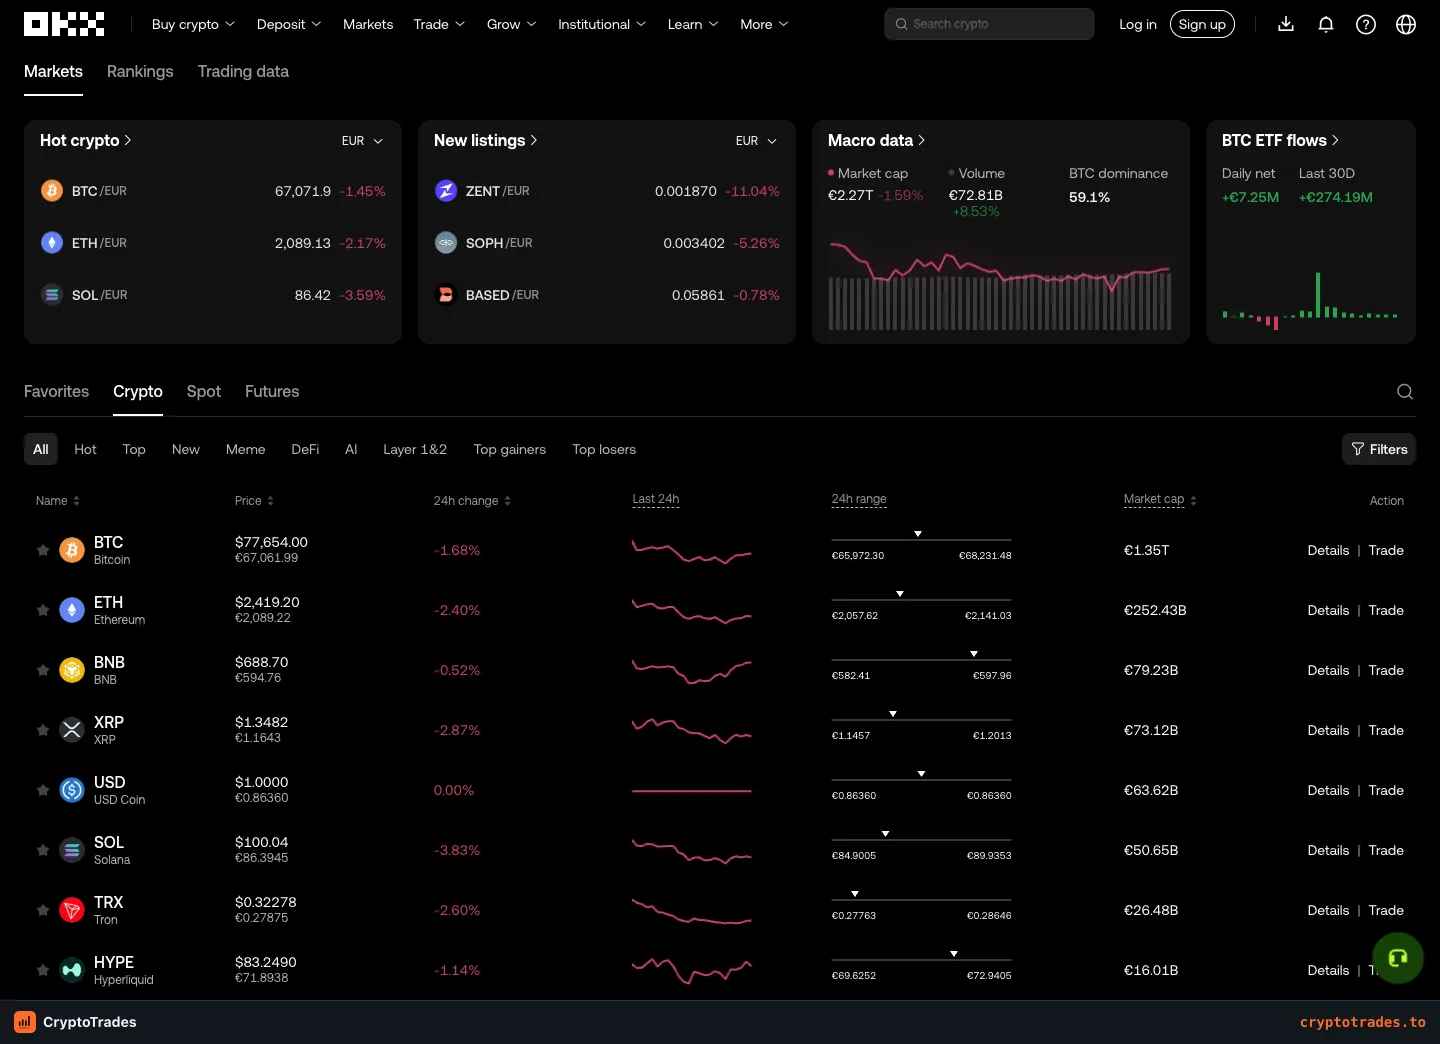Sort table by Price column
1440x1044 pixels.
pos(254,501)
